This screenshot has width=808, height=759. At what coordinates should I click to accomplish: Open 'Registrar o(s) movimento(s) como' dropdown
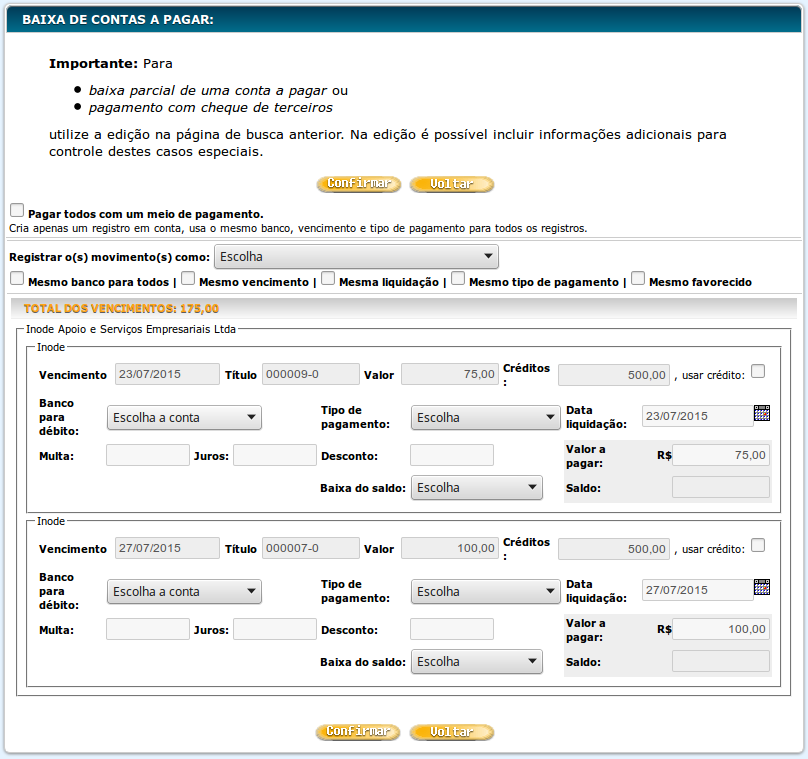tap(356, 257)
